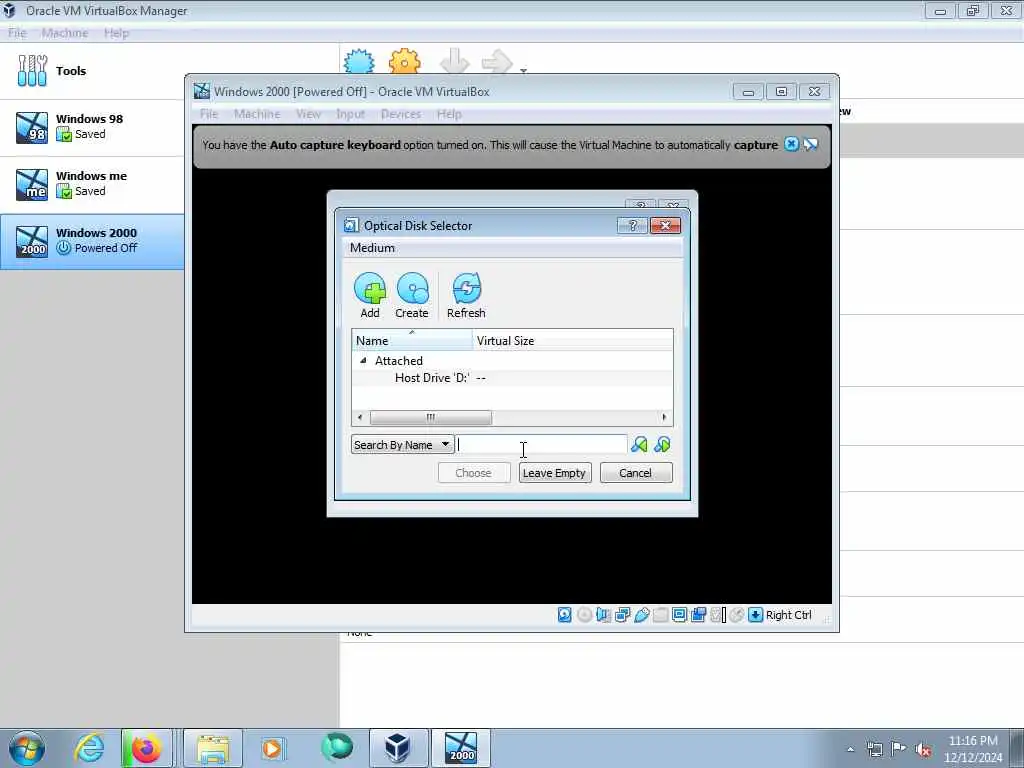The image size is (1024, 768).
Task: Click the New machine gear icon in Manager
Action: [x=359, y=61]
